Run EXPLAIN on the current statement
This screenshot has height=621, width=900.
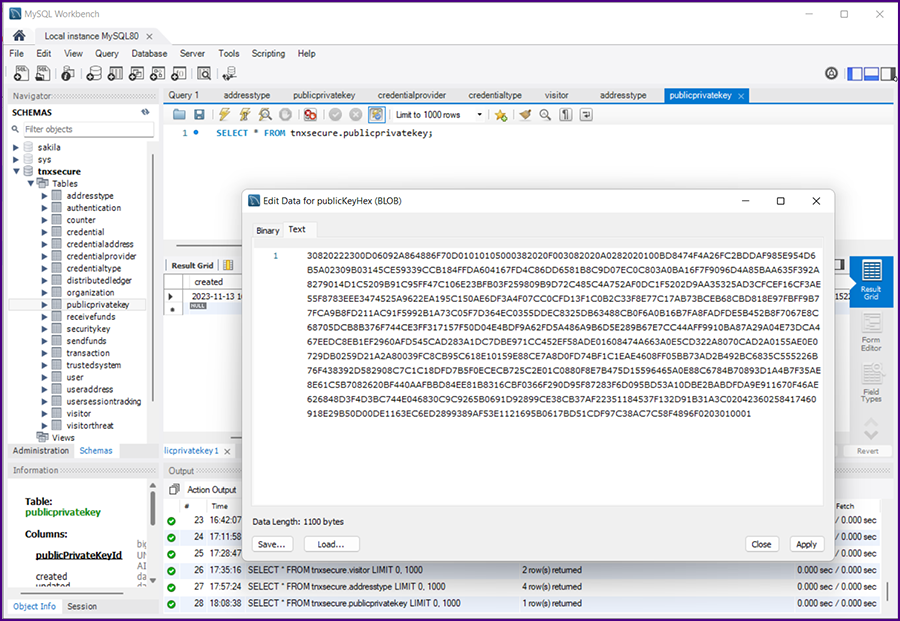click(x=265, y=115)
